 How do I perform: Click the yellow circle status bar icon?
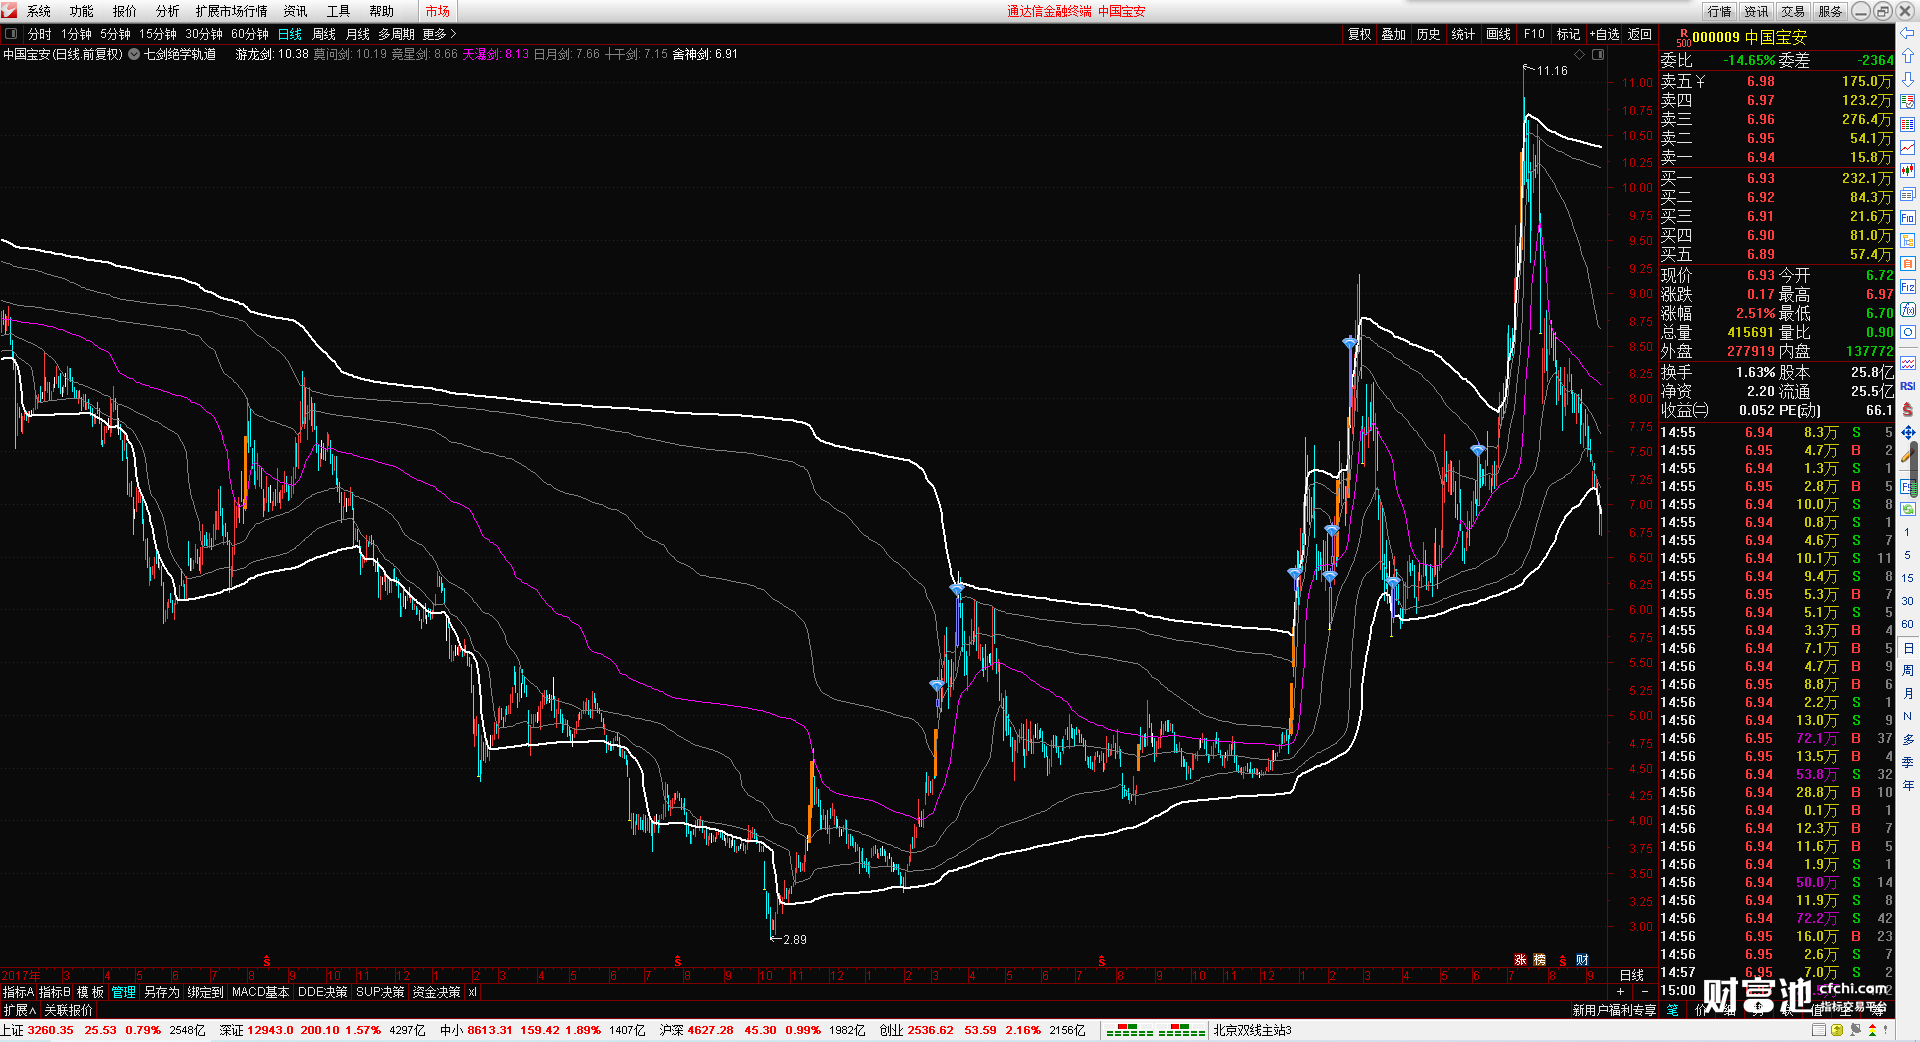[x=1837, y=1030]
